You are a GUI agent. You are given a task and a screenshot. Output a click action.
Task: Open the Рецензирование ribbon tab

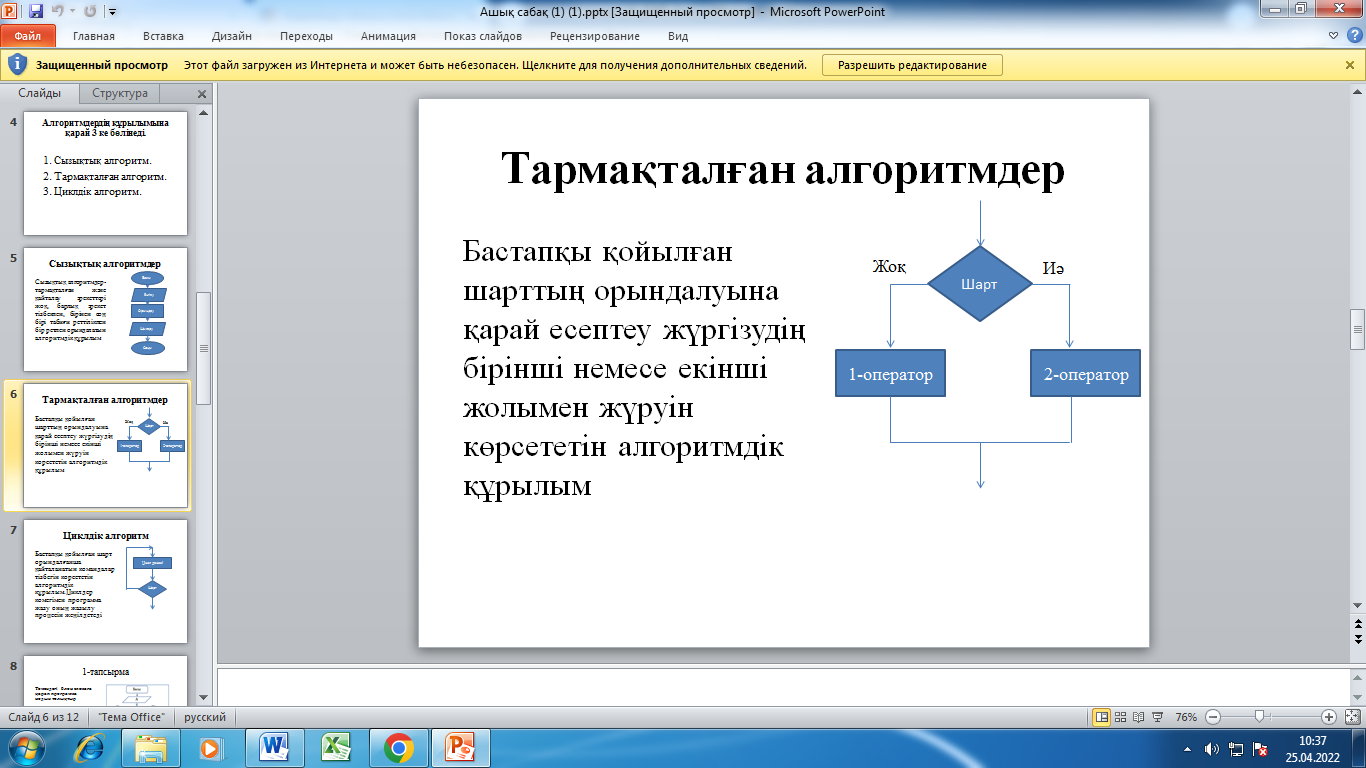click(x=594, y=36)
